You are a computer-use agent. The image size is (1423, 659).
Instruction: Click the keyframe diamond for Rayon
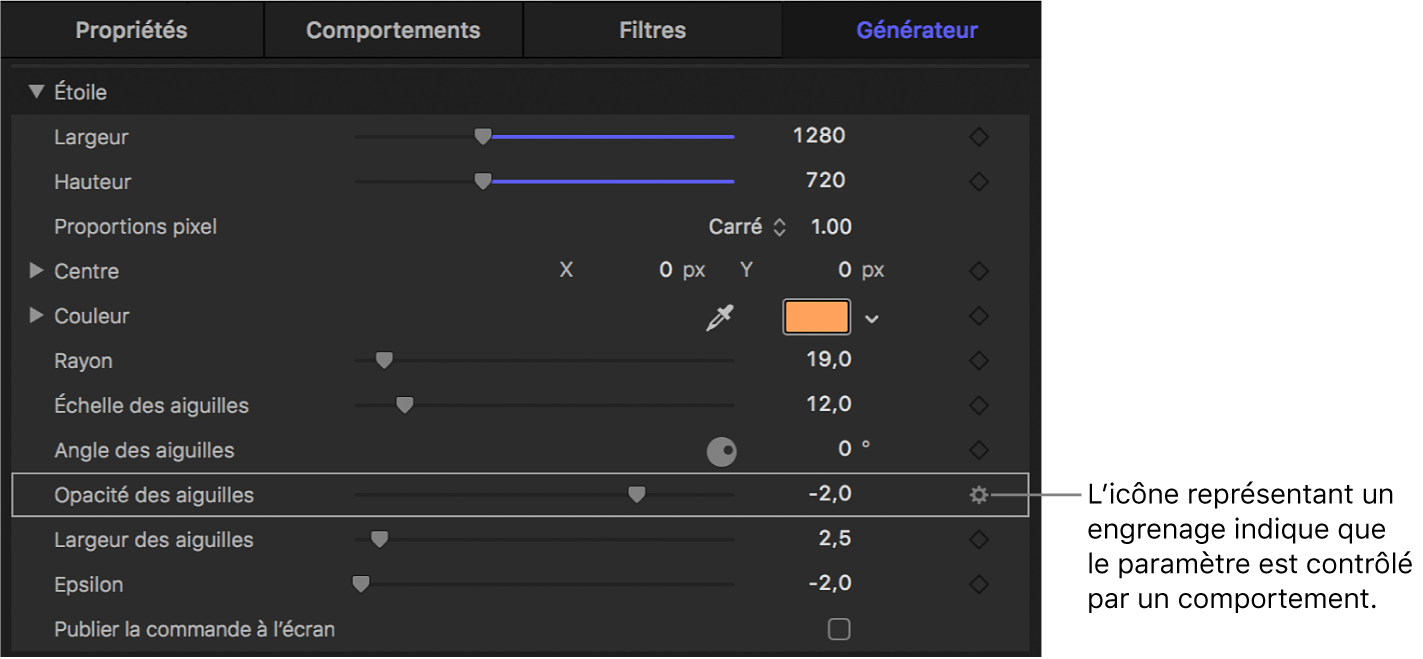point(979,361)
